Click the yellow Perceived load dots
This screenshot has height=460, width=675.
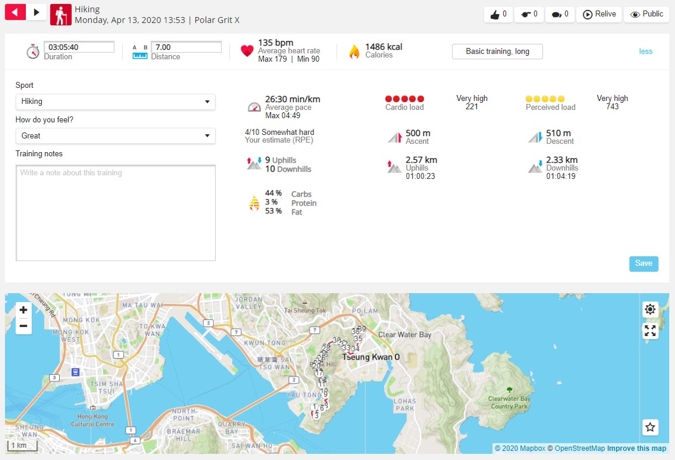pos(545,99)
